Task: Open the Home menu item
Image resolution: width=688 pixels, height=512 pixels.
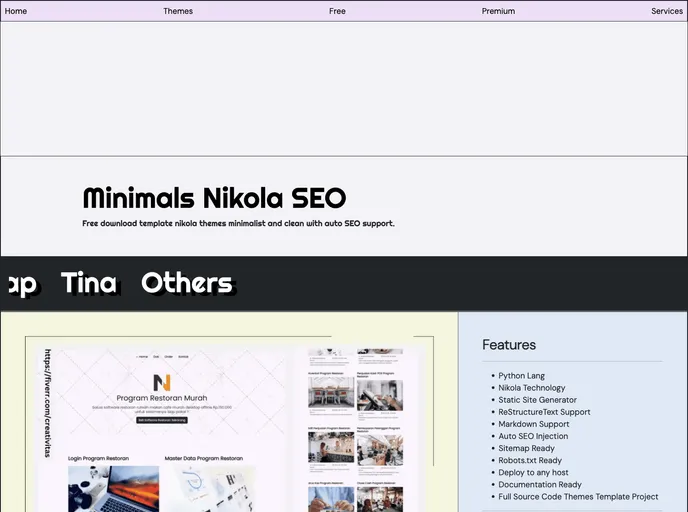Action: coord(16,11)
